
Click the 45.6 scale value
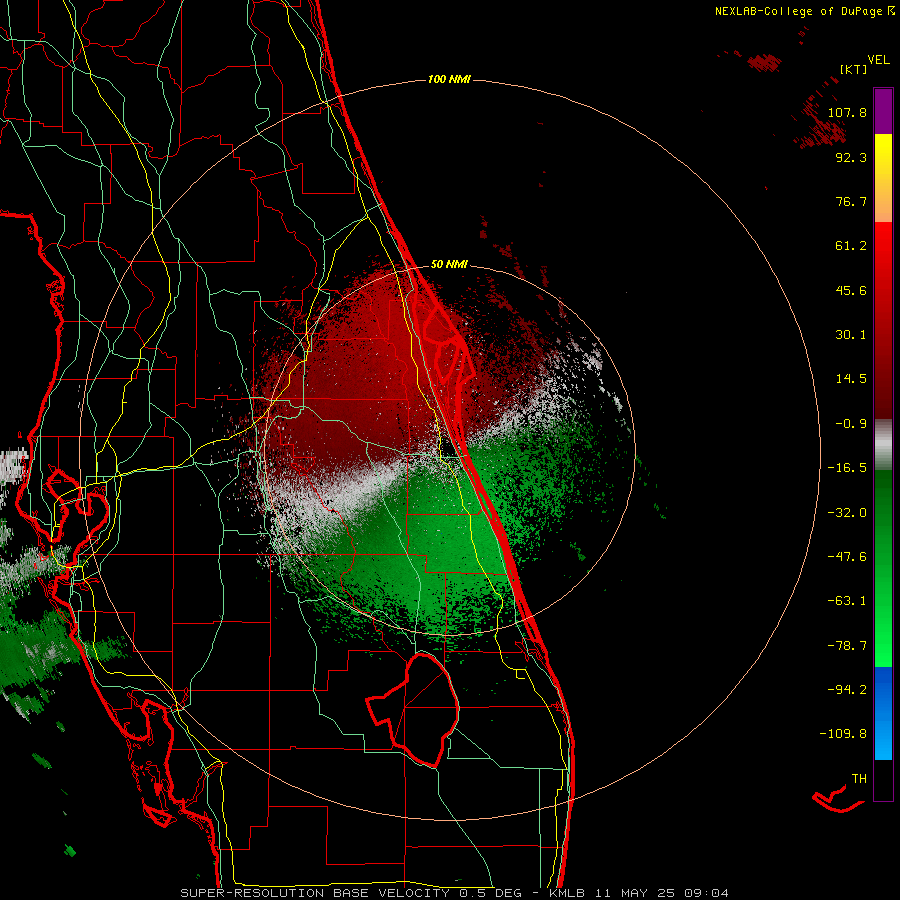point(851,290)
